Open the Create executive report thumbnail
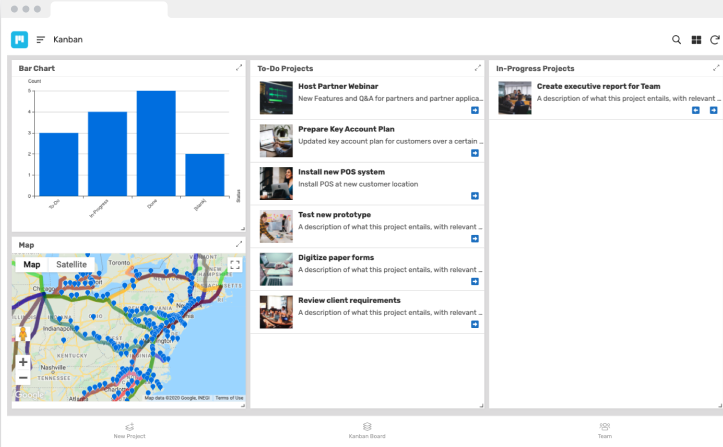The height and width of the screenshot is (447, 723). tap(515, 98)
